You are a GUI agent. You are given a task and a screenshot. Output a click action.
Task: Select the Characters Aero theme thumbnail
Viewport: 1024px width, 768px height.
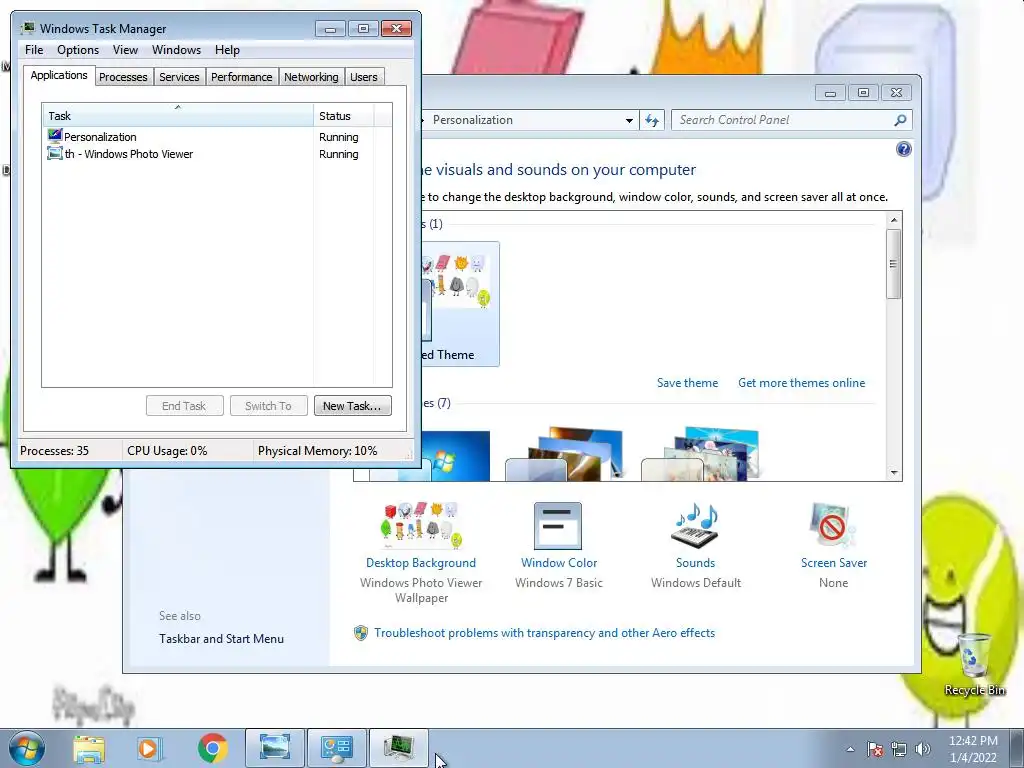(700, 454)
